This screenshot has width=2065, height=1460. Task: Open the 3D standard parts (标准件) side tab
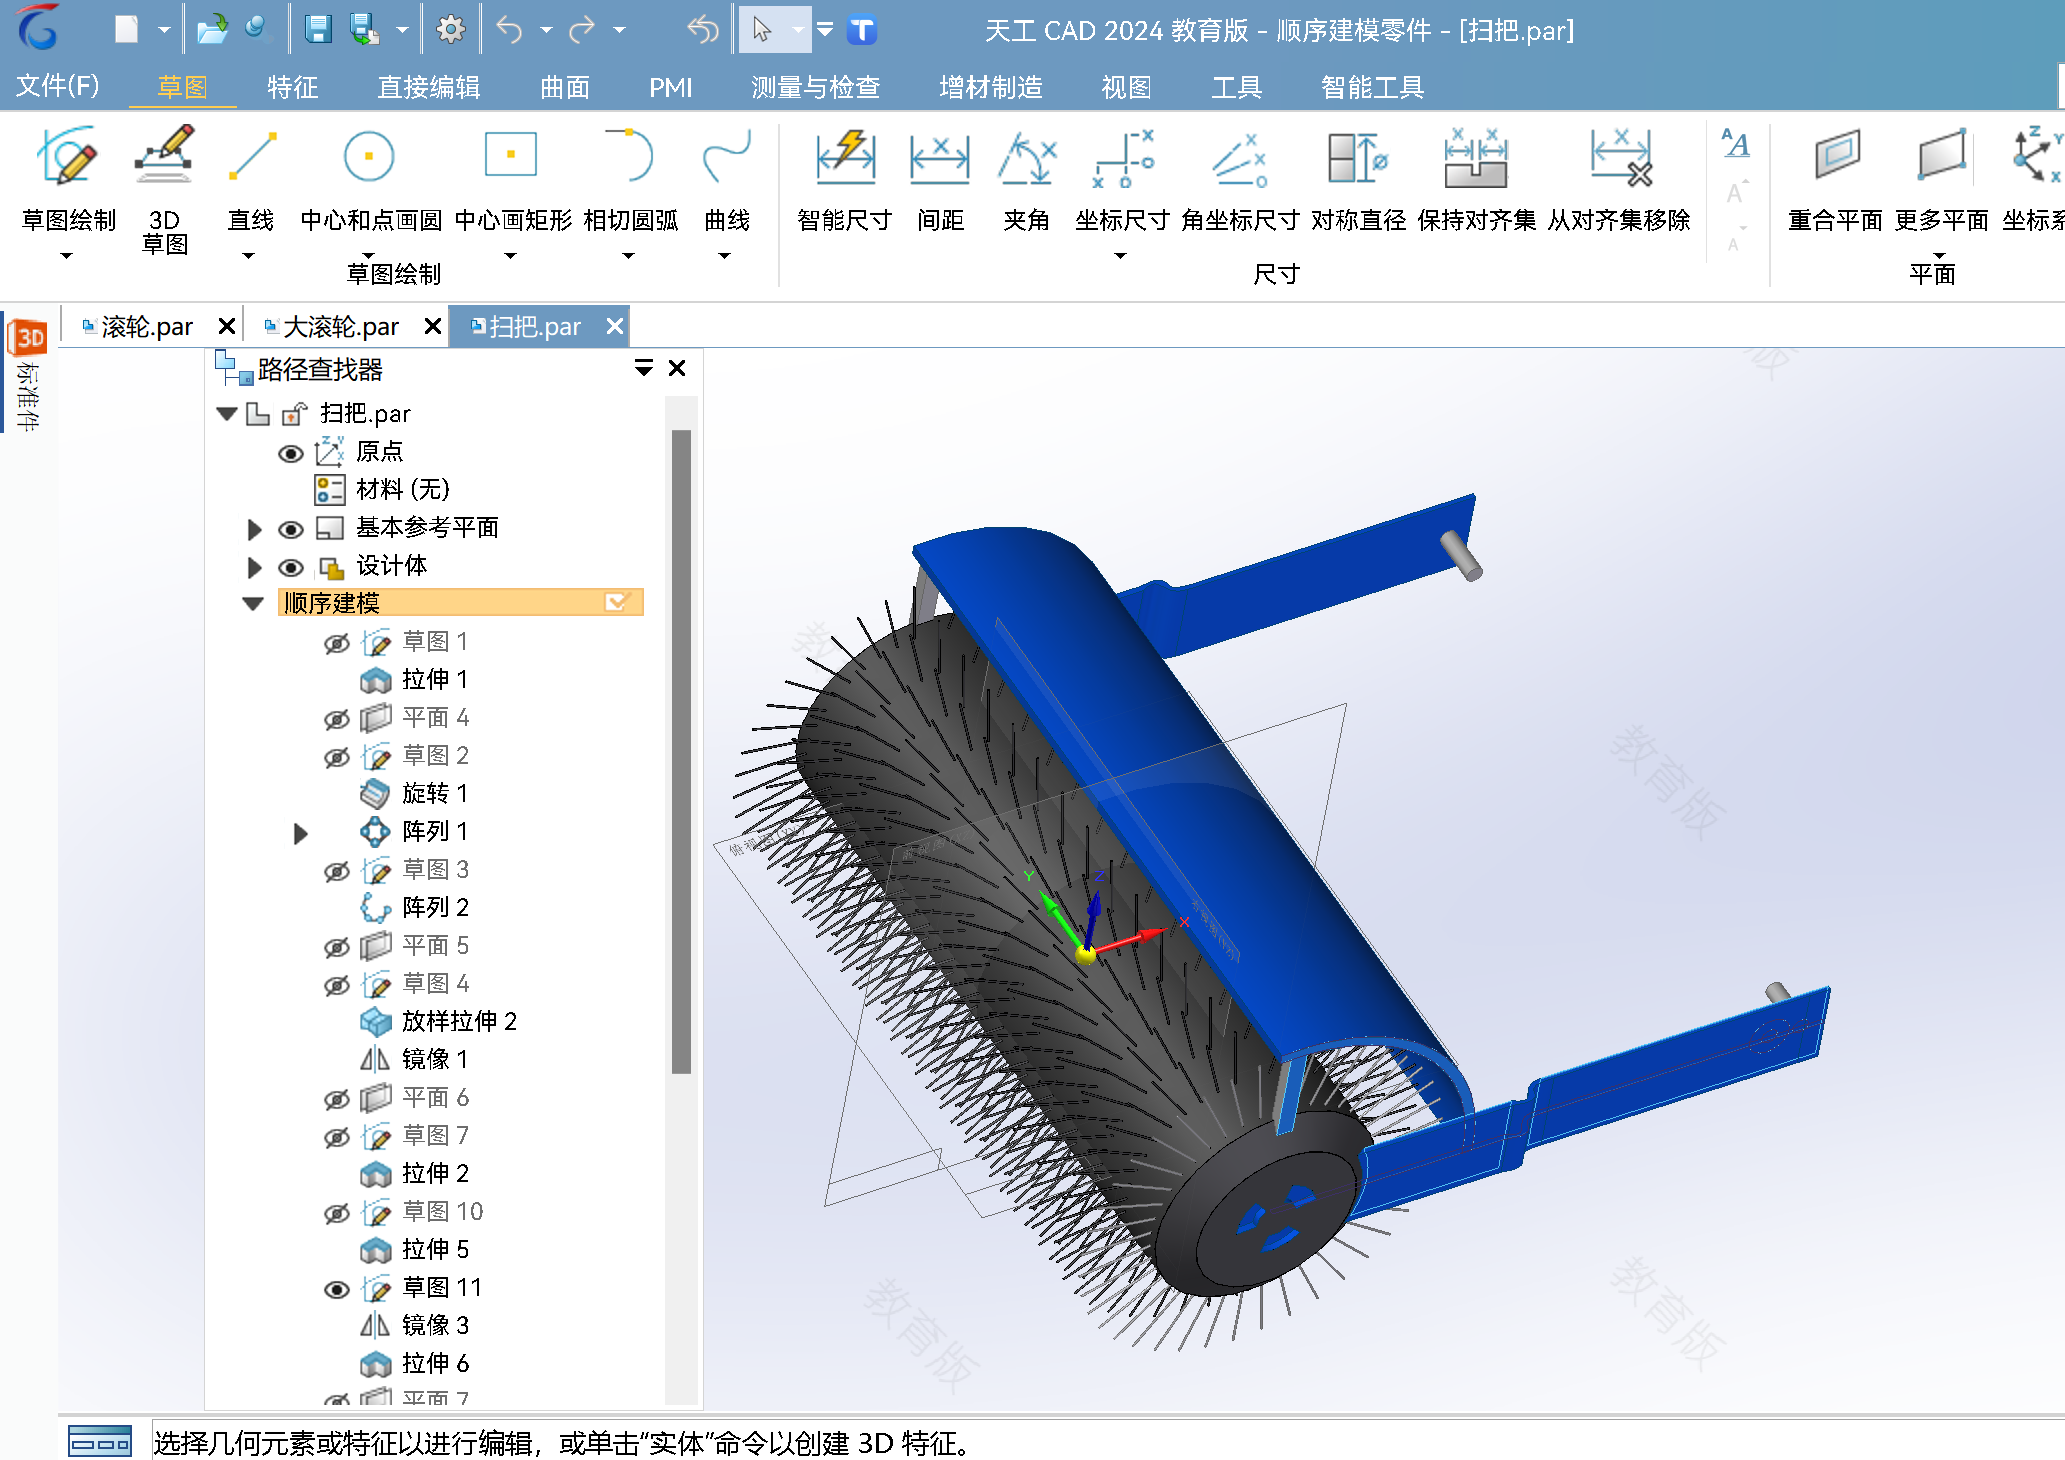28,374
